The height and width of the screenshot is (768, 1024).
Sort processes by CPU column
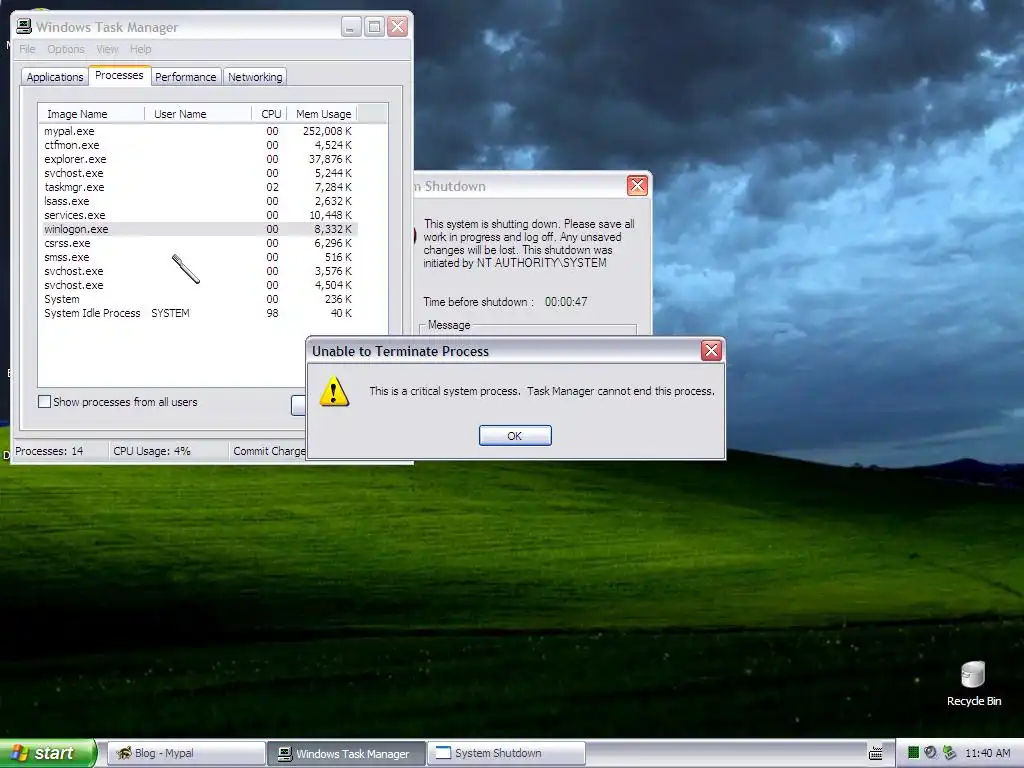pyautogui.click(x=270, y=114)
